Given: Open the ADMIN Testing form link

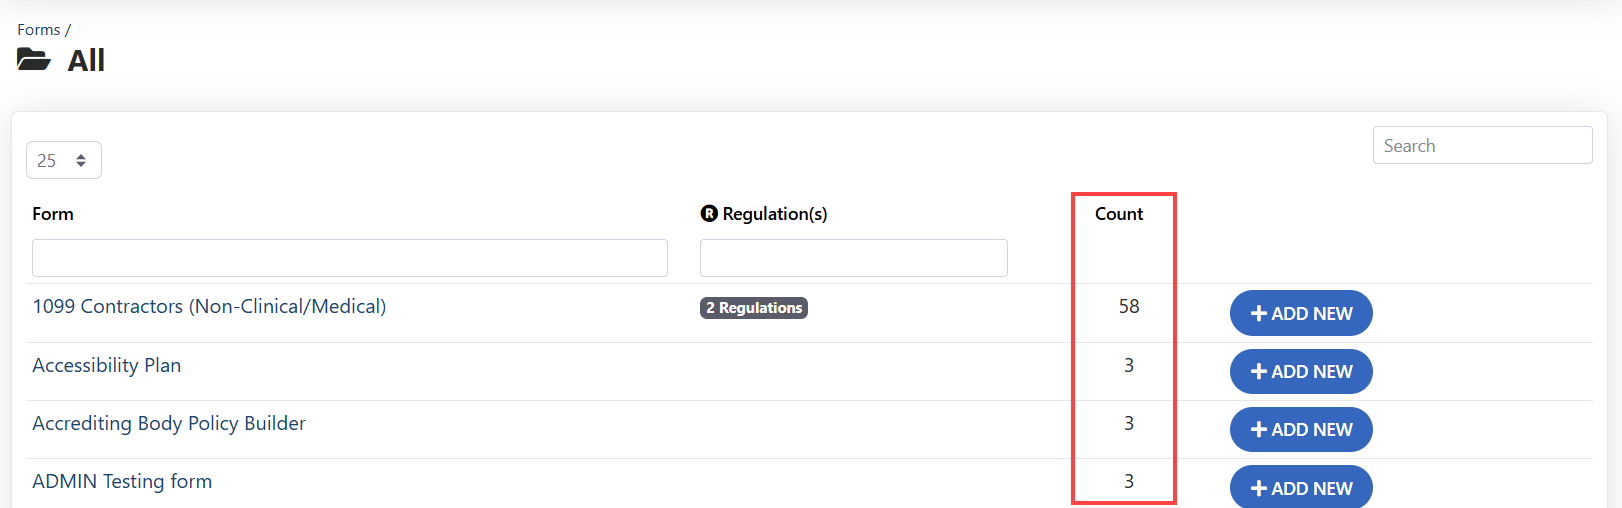Looking at the screenshot, I should pyautogui.click(x=122, y=482).
